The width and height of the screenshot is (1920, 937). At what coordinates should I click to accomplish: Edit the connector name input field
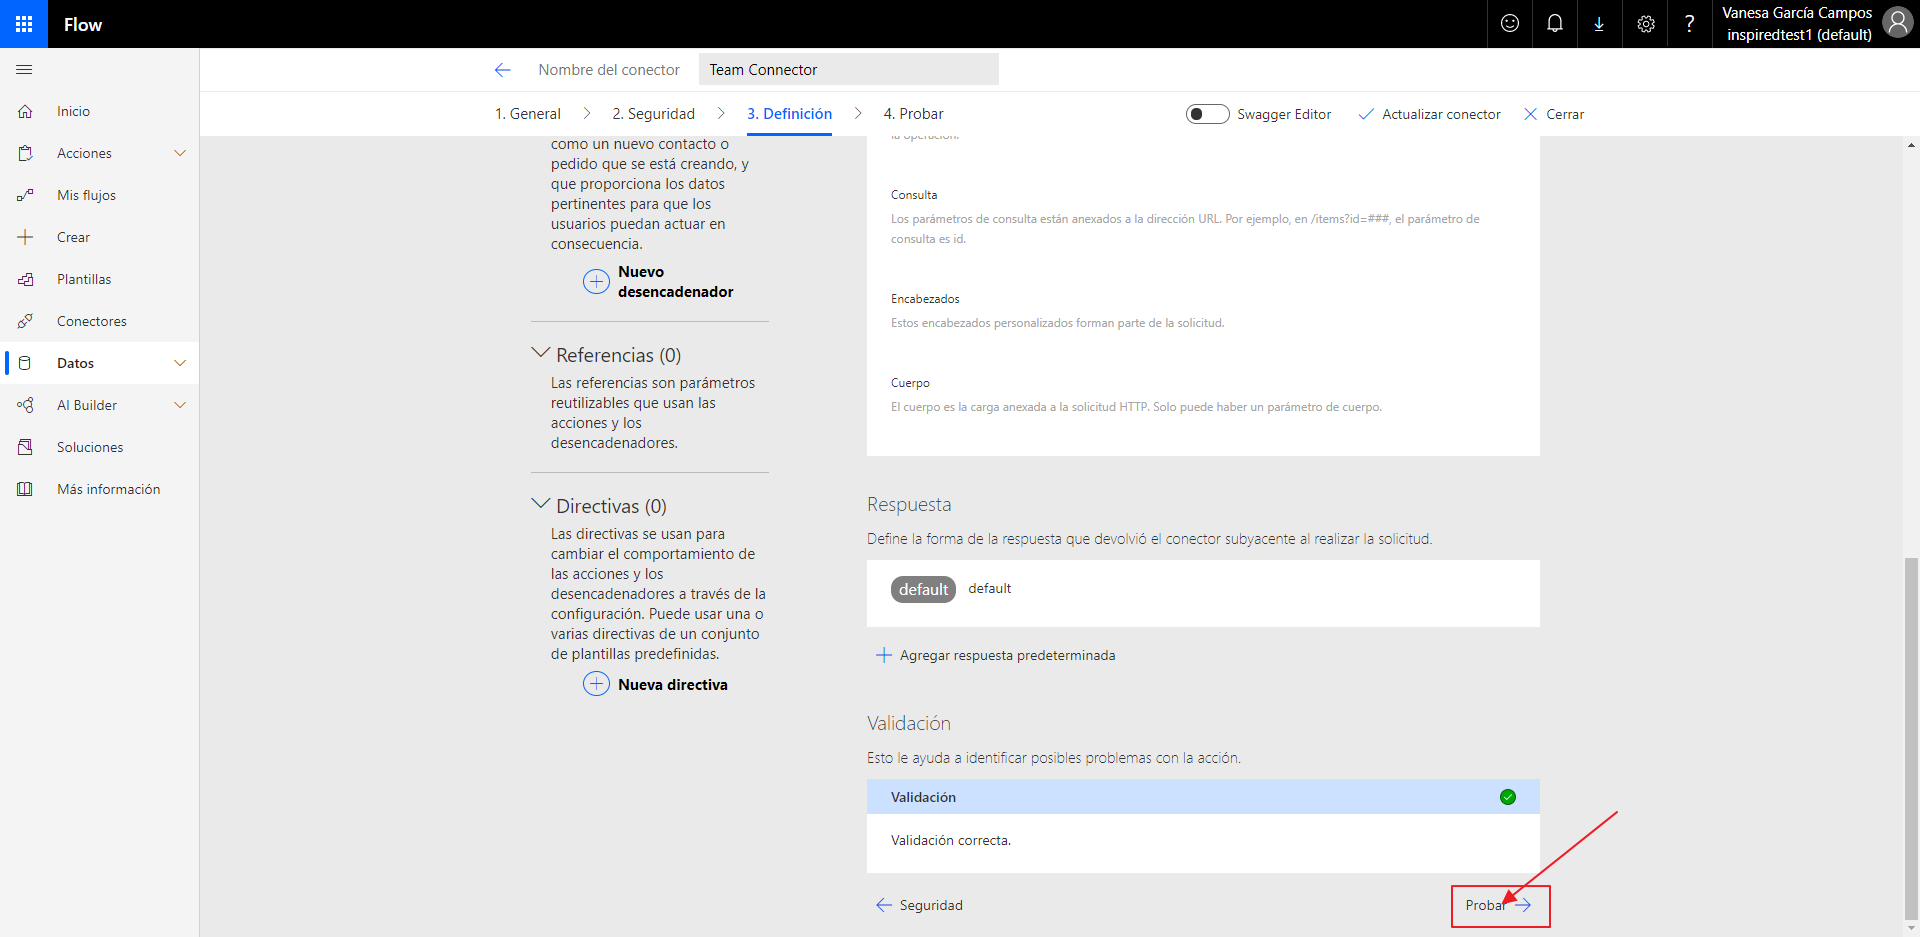coord(848,70)
